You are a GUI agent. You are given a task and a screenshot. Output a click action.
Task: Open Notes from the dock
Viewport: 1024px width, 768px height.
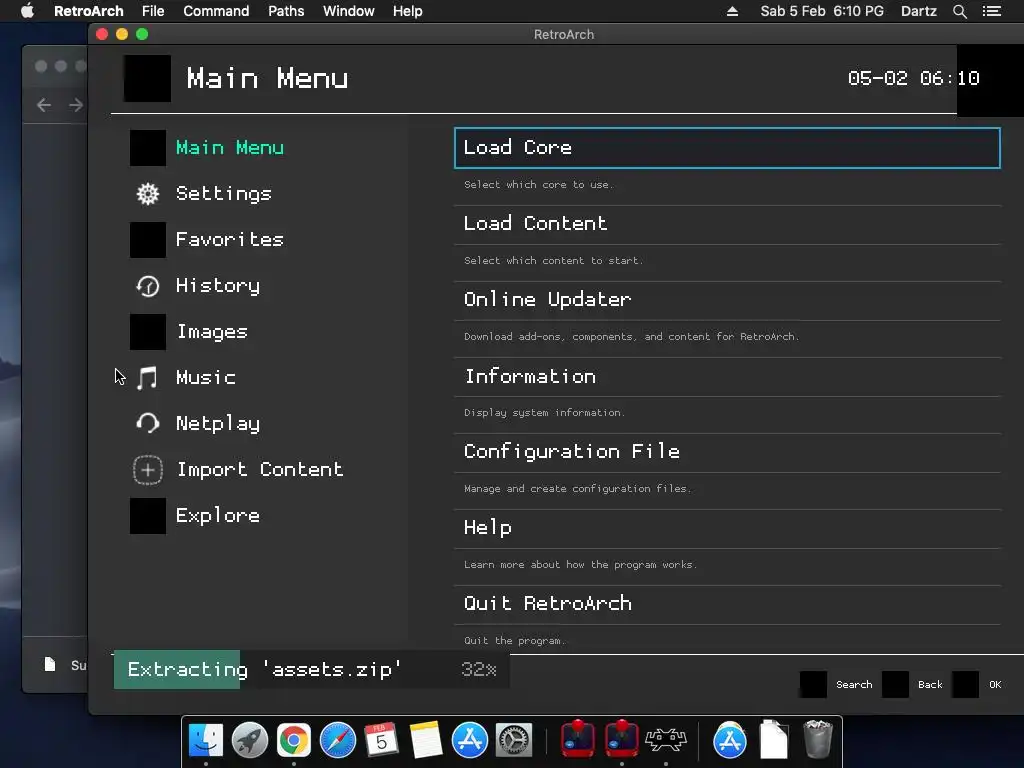(426, 740)
